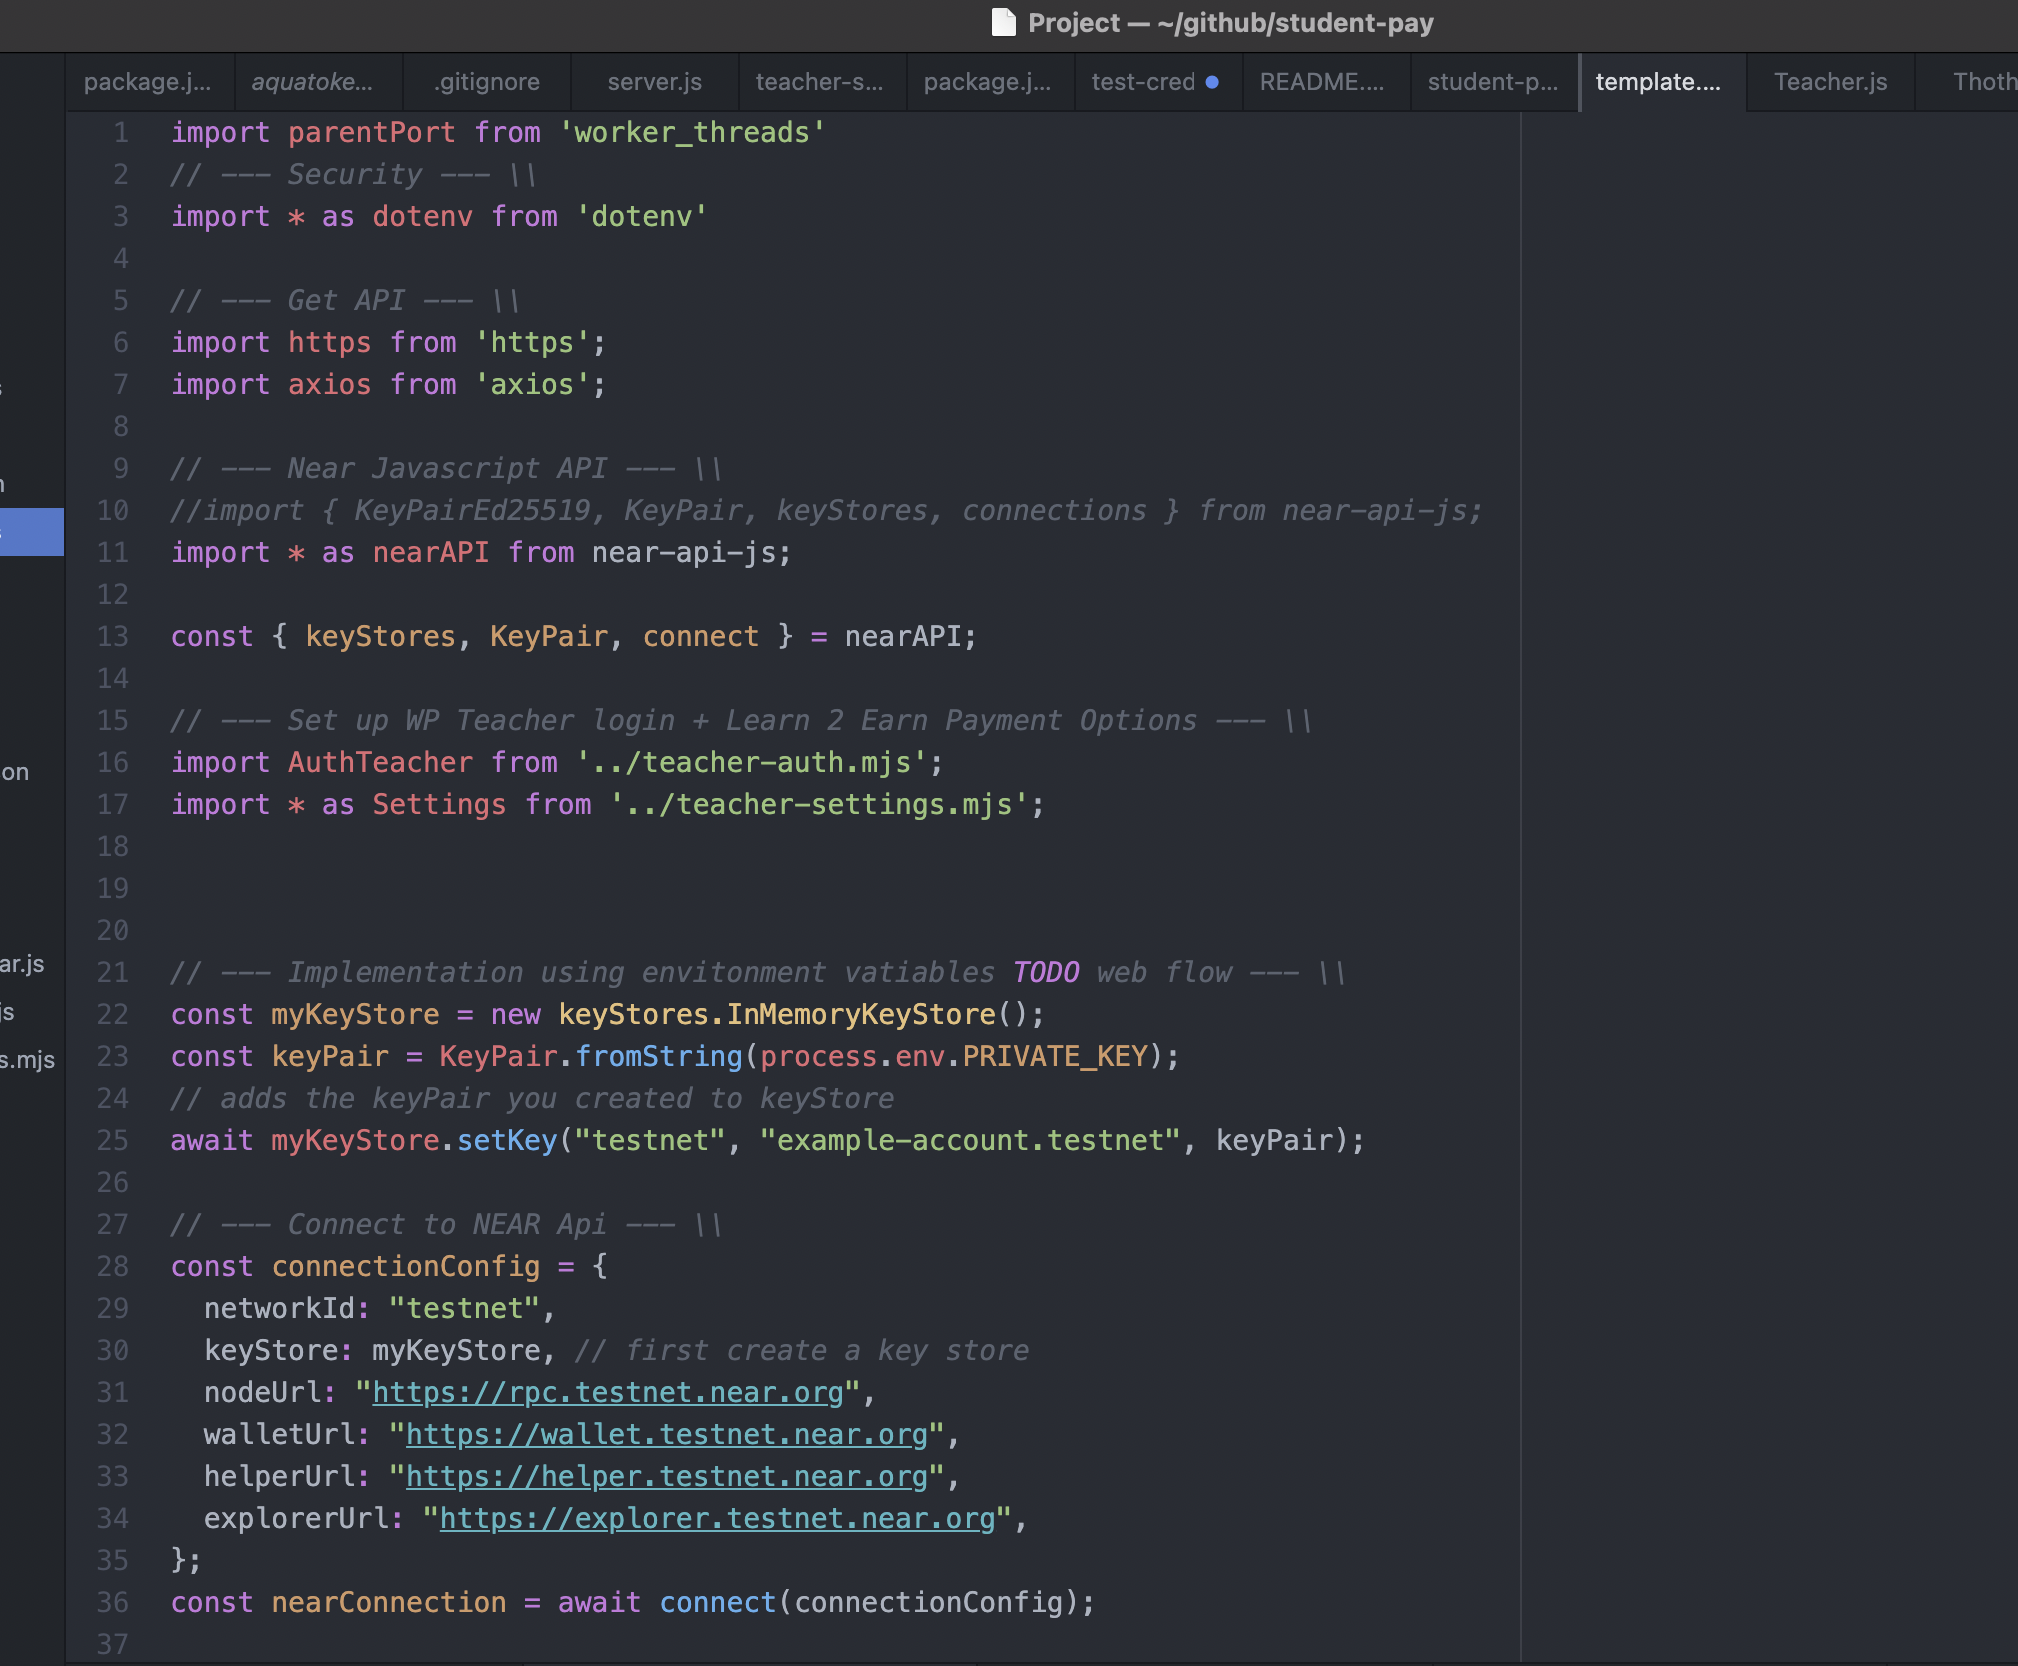Place cursor on PRIVATE_KEY in line 23
The width and height of the screenshot is (2018, 1666).
1054,1056
